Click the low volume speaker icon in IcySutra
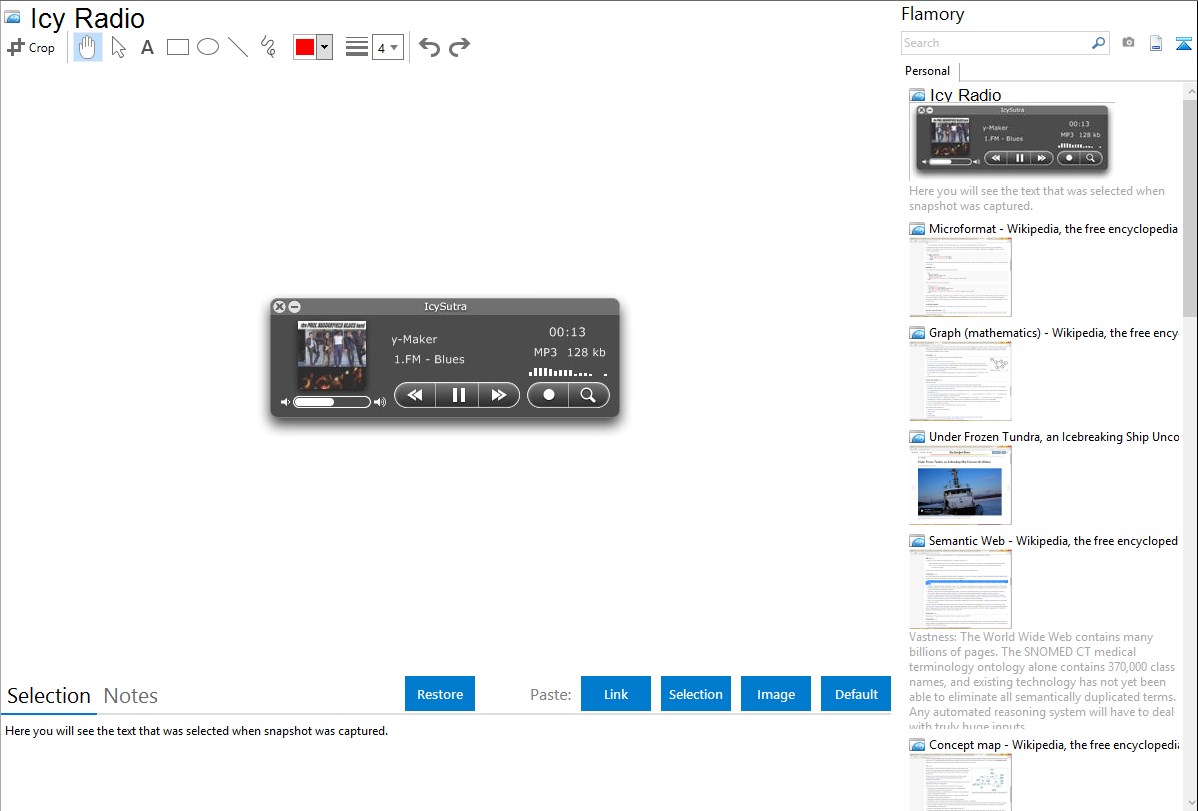1198x811 pixels. pos(285,402)
